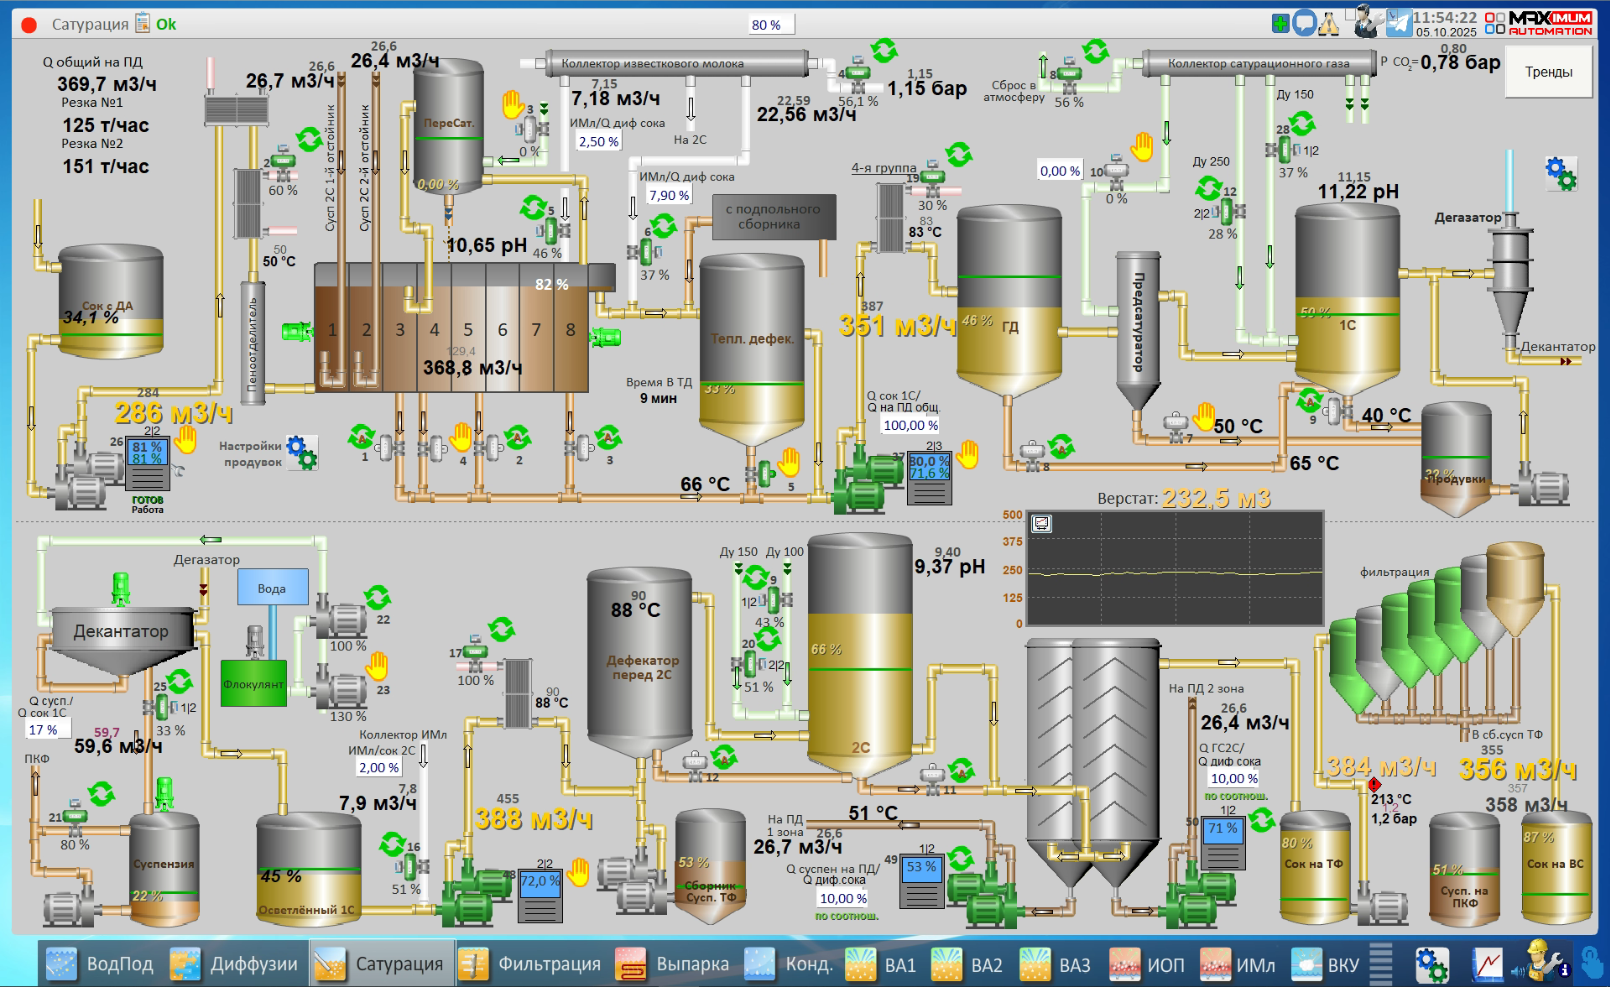Viewport: 1610px width, 987px height.
Task: Click the operator with wrench icon
Action: click(1366, 21)
